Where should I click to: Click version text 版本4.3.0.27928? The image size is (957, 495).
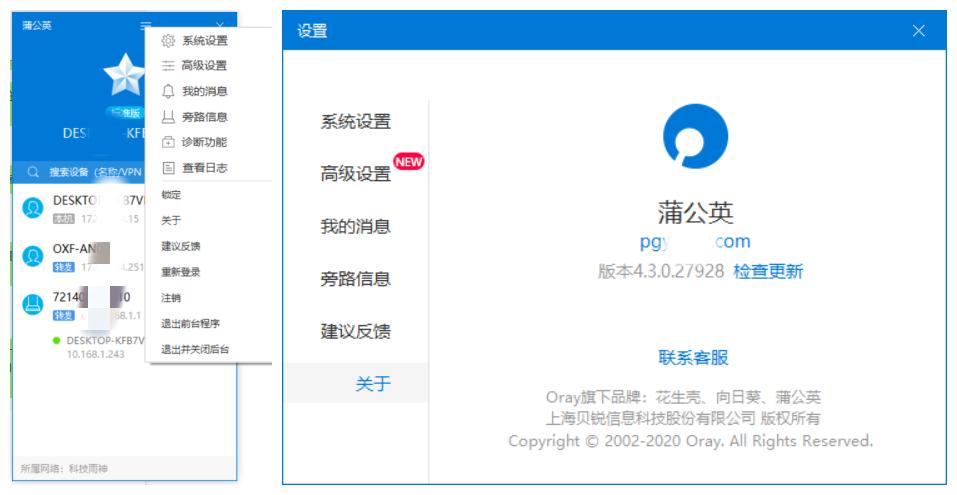[x=660, y=271]
